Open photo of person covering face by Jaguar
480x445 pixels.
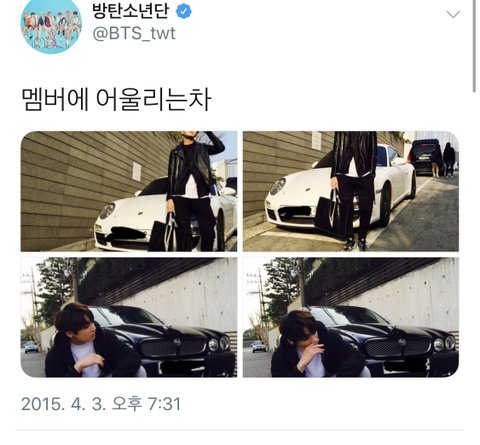351,317
